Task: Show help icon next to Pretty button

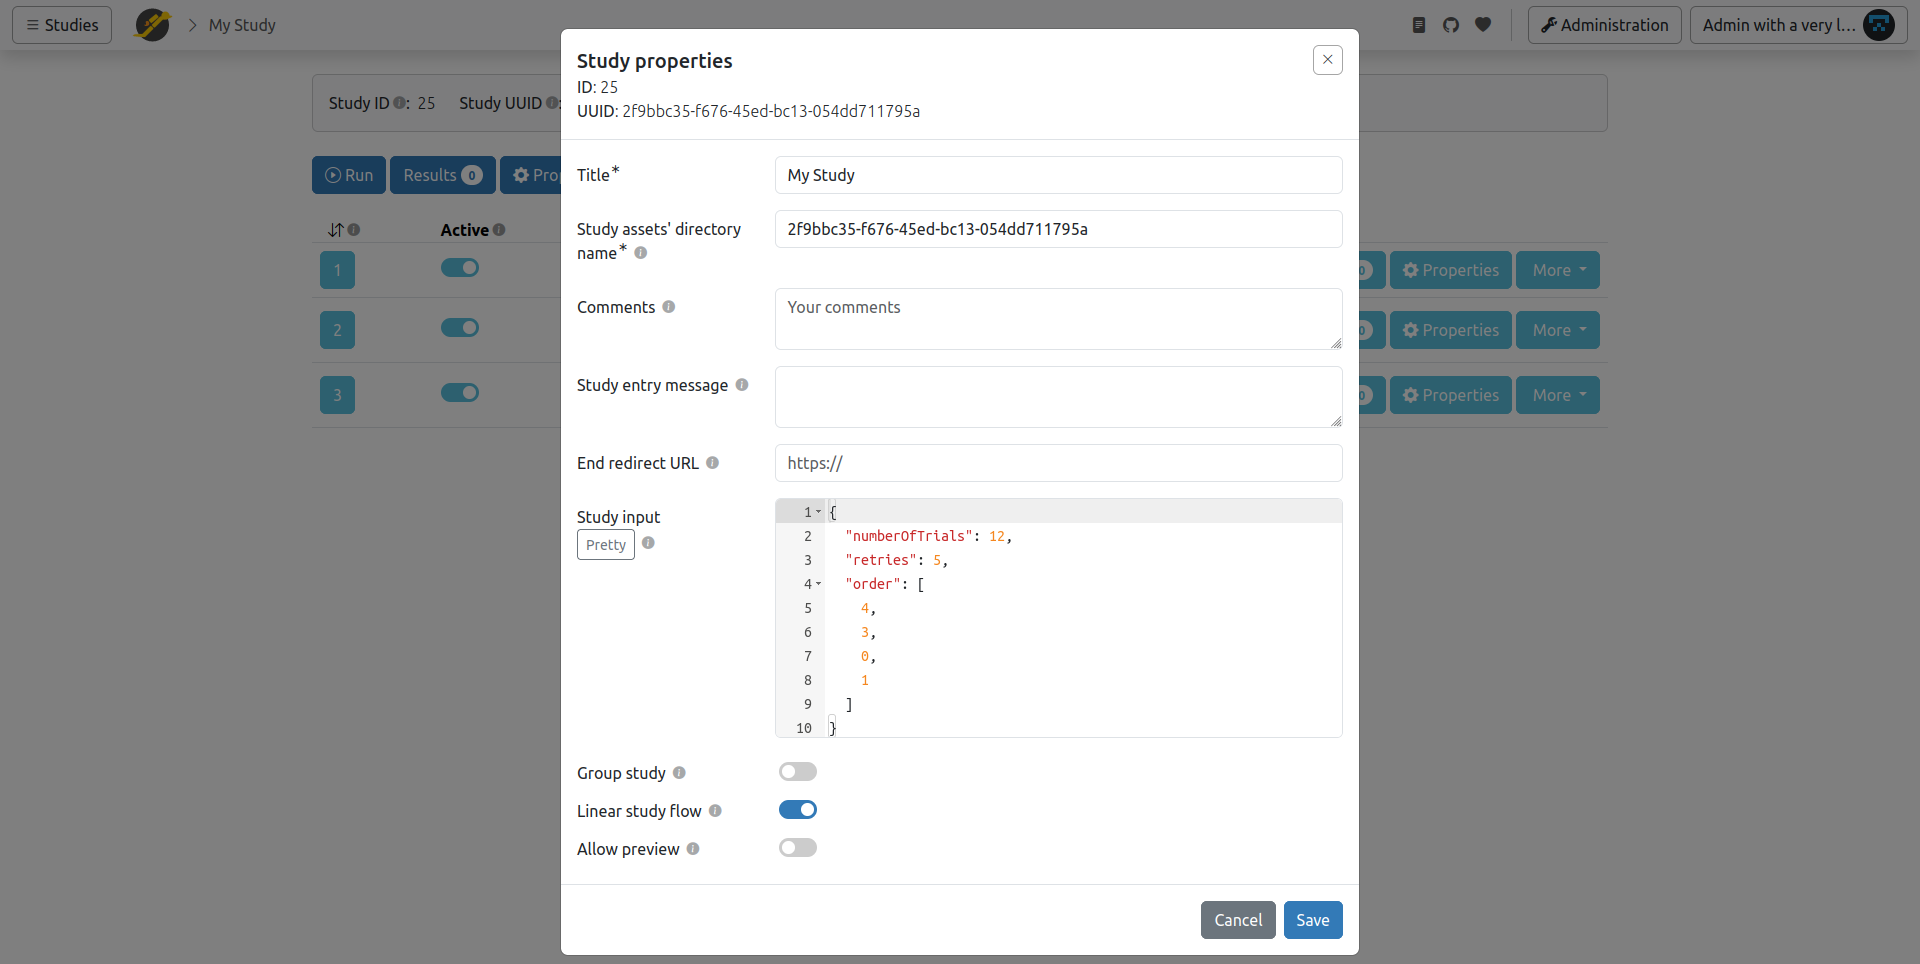Action: tap(648, 543)
